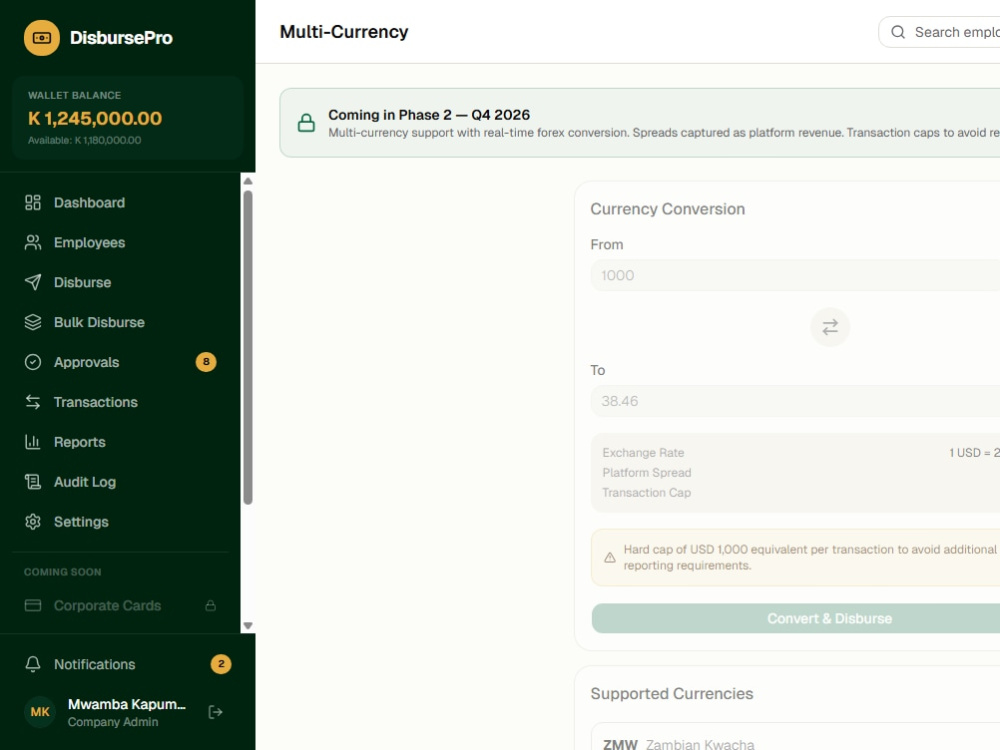Click the Search employees input
Image resolution: width=1000 pixels, height=750 pixels.
939,32
